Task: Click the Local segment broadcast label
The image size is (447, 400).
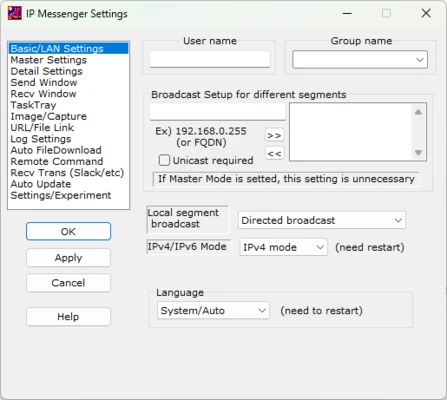Action: 188,219
